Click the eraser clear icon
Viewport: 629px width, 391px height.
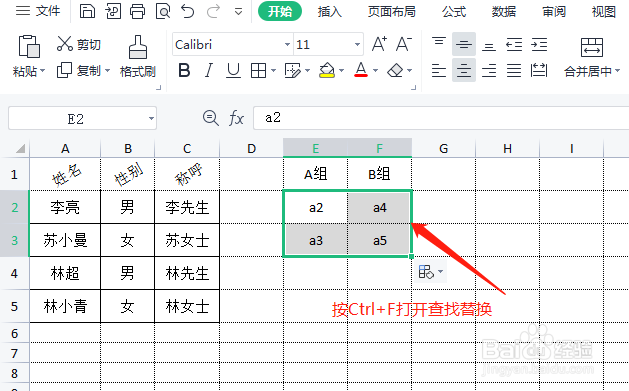[x=395, y=71]
